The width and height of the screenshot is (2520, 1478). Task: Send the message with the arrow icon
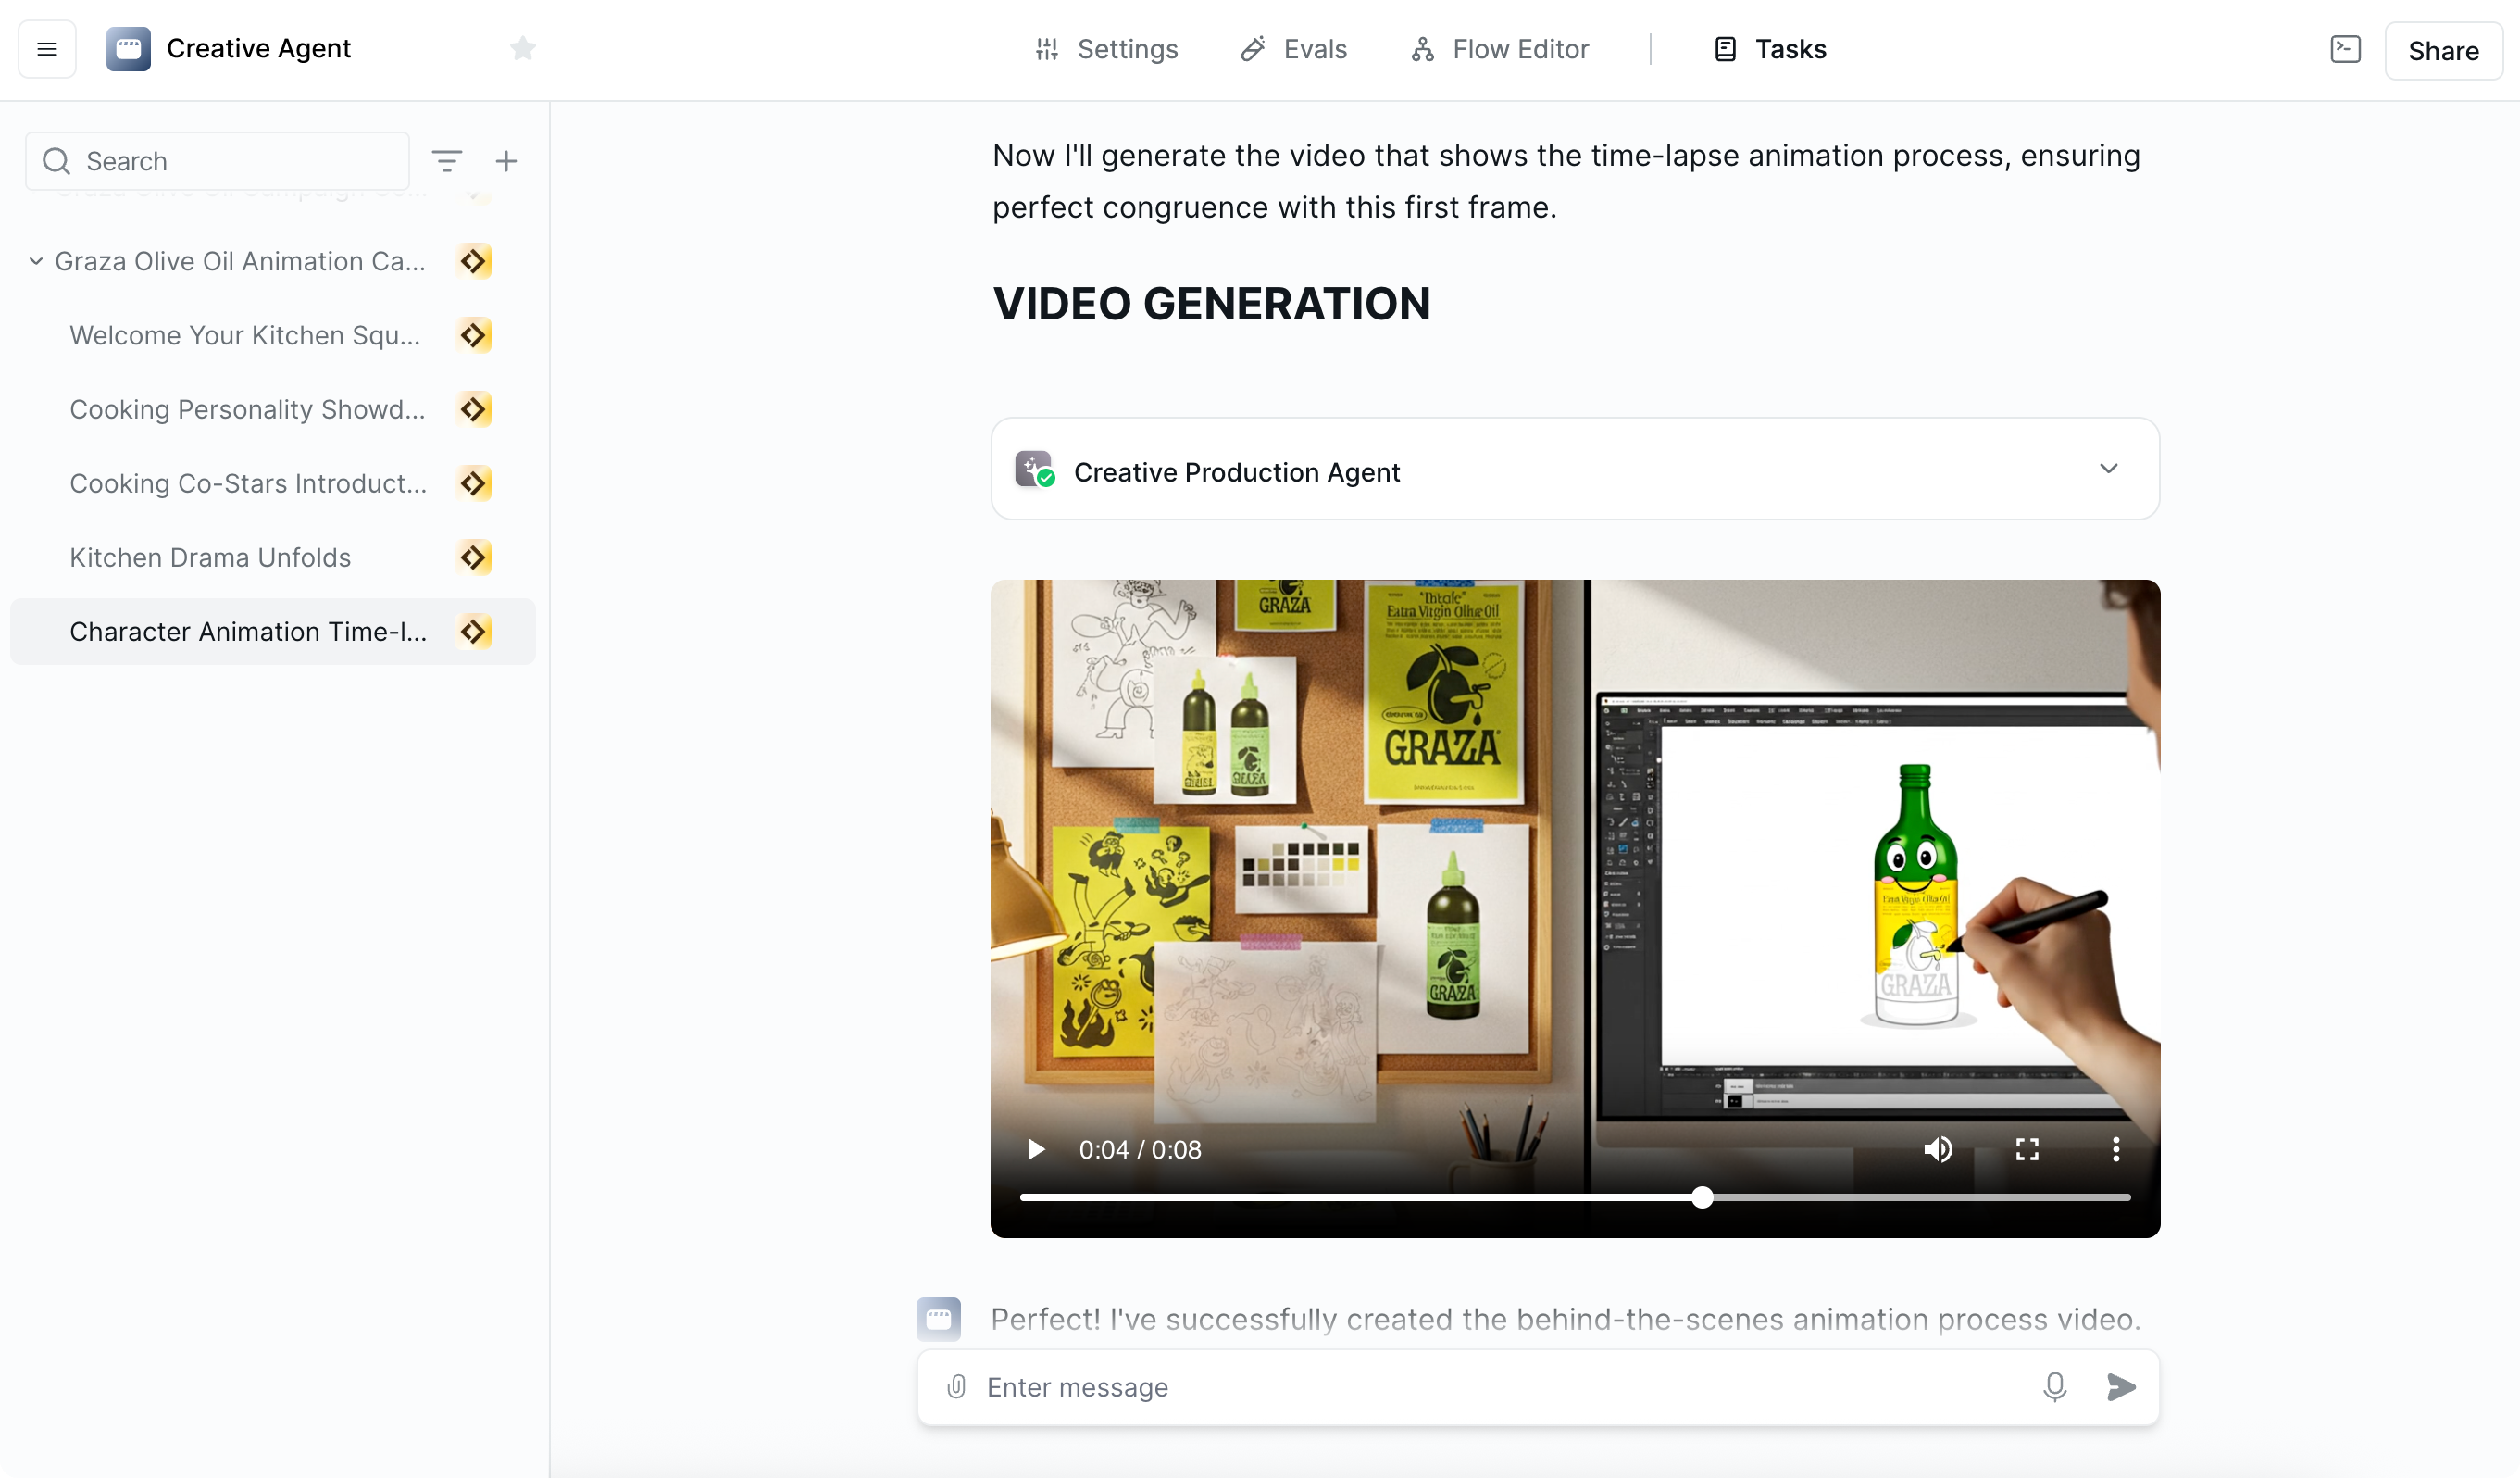(2120, 1386)
